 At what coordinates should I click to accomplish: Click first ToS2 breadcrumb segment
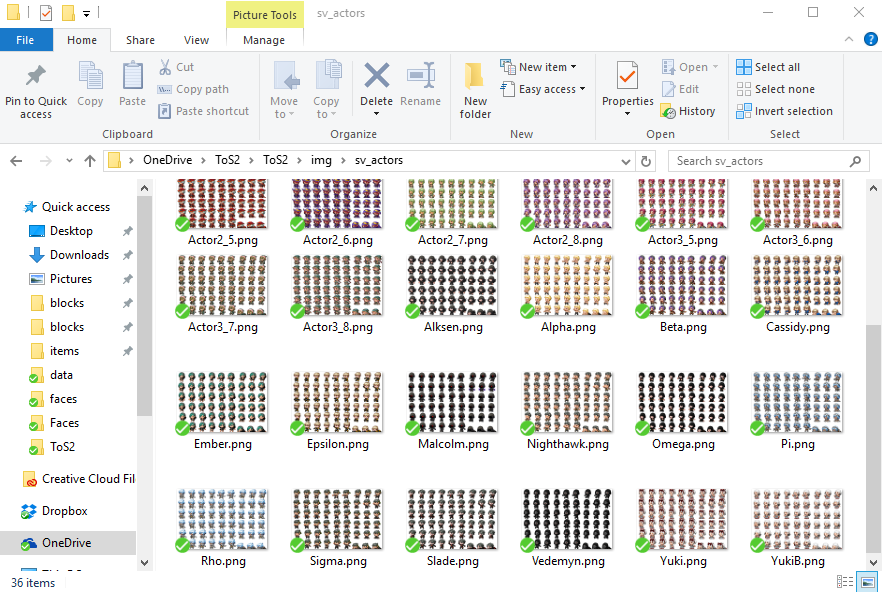227,160
